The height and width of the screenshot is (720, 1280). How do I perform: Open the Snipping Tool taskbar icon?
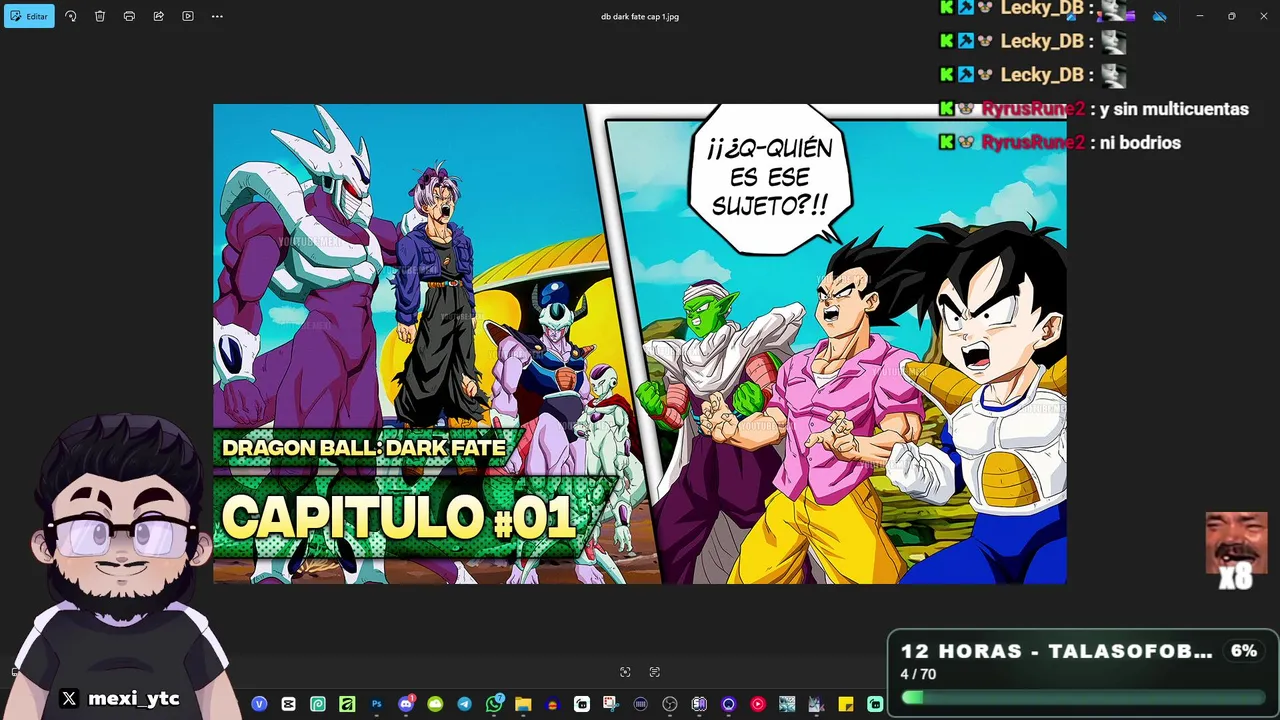coord(611,704)
